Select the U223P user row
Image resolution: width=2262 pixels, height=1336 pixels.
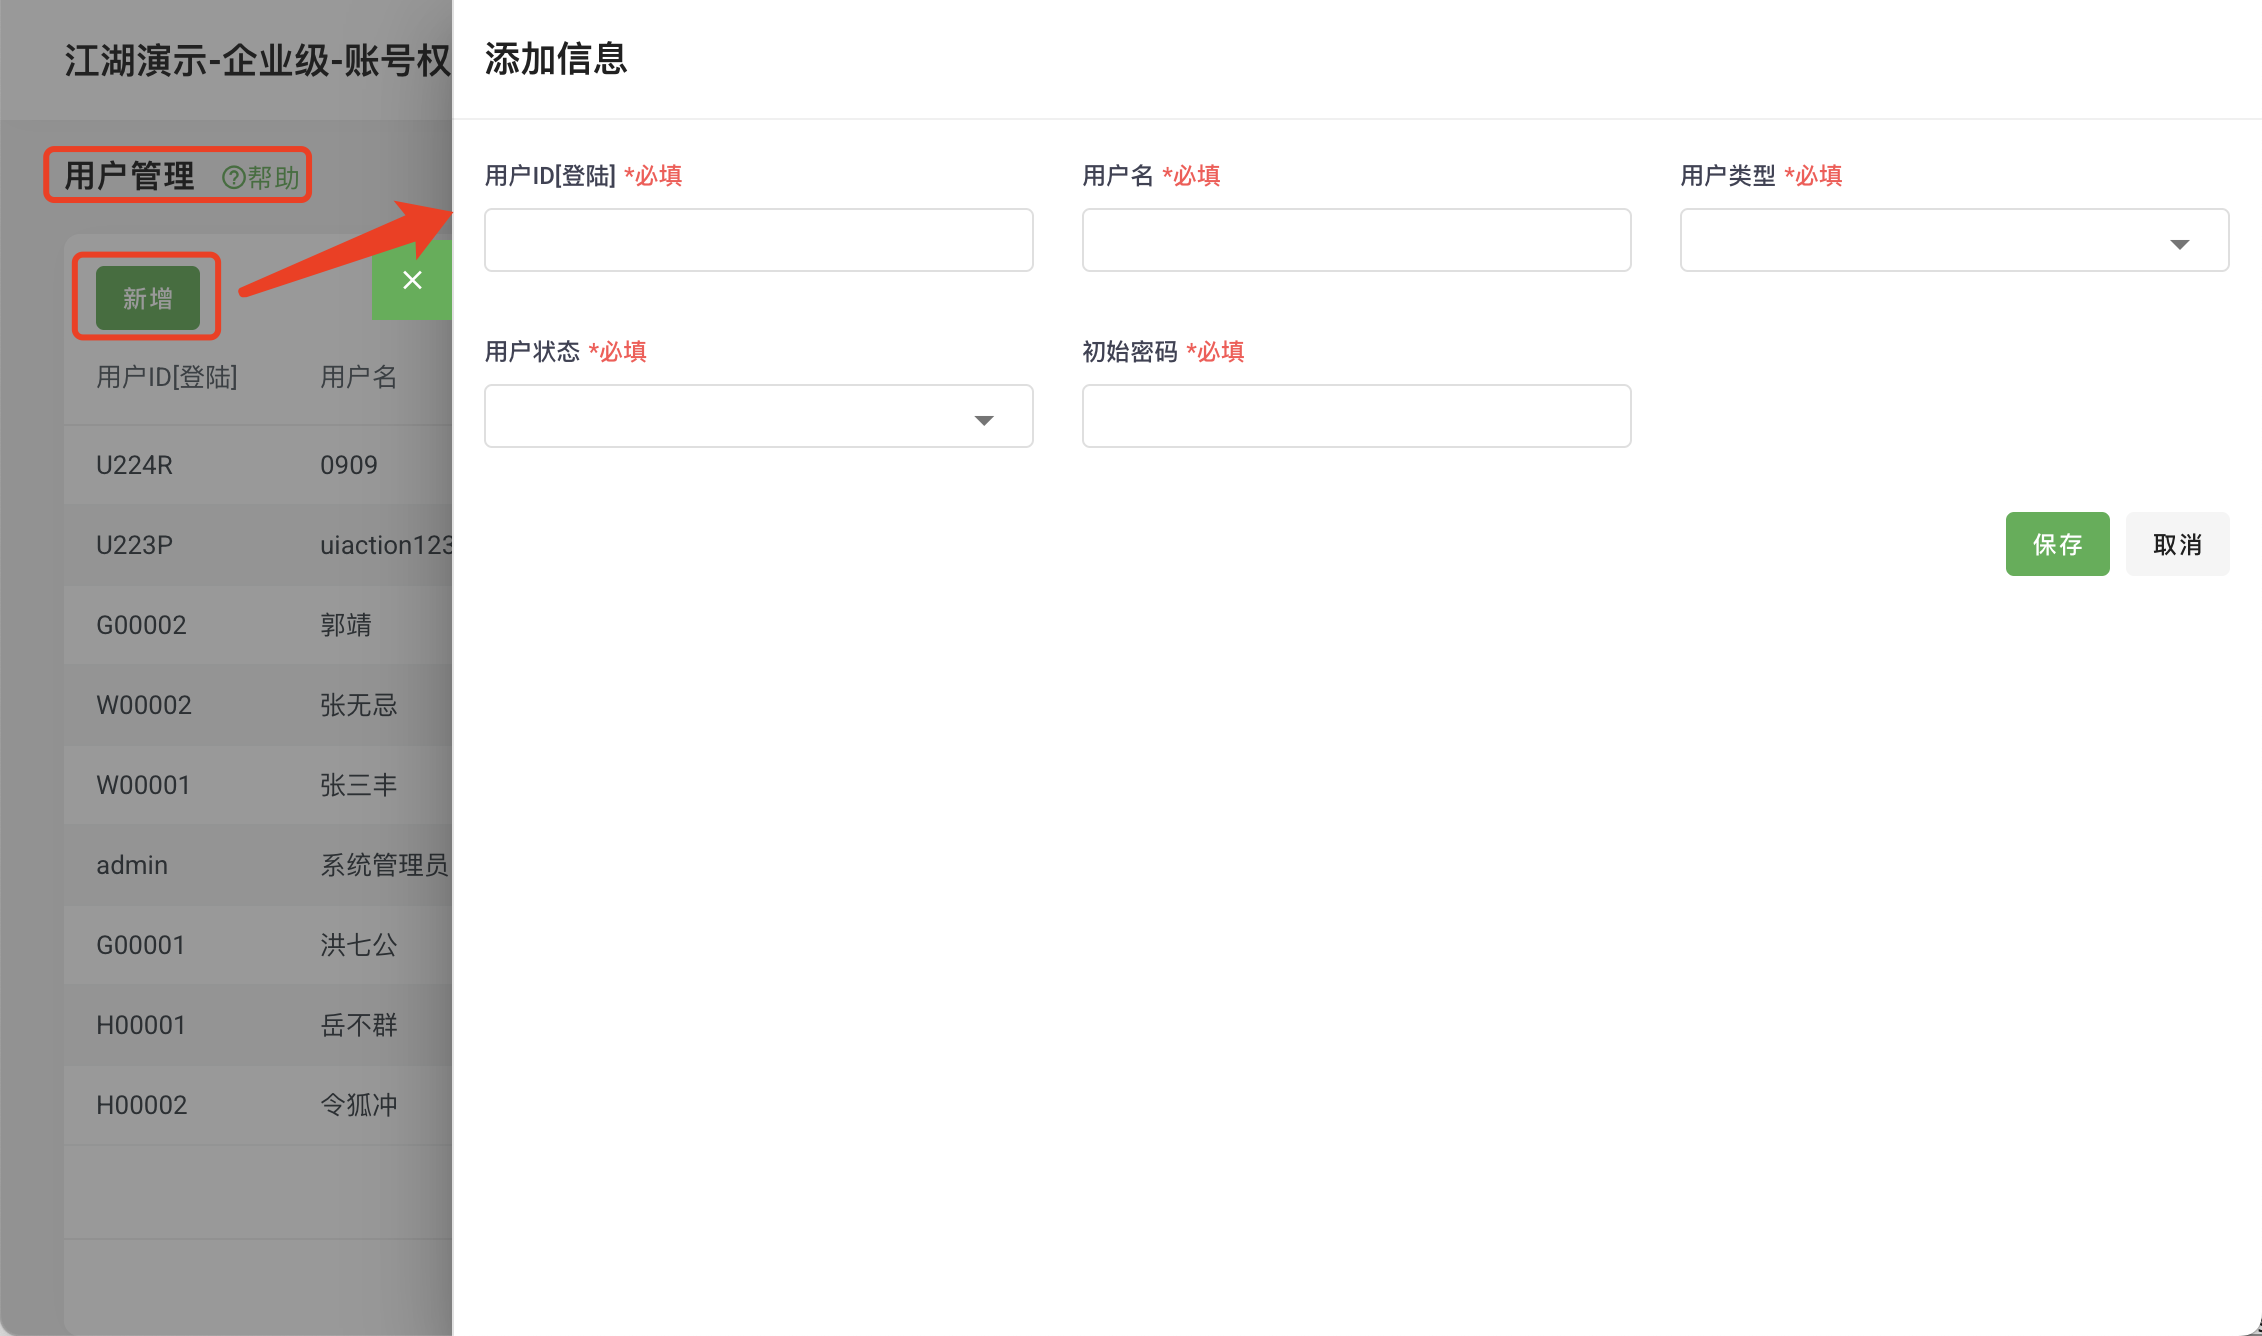click(x=134, y=545)
